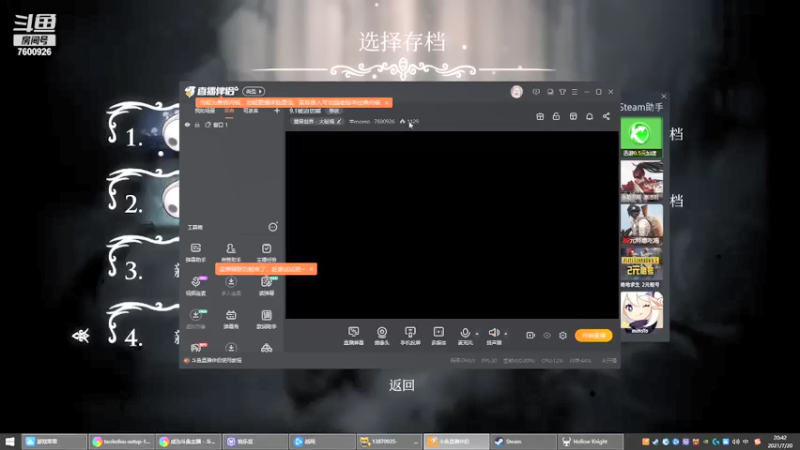Click the gift box icon above preview
The image size is (800, 450).
pos(540,116)
